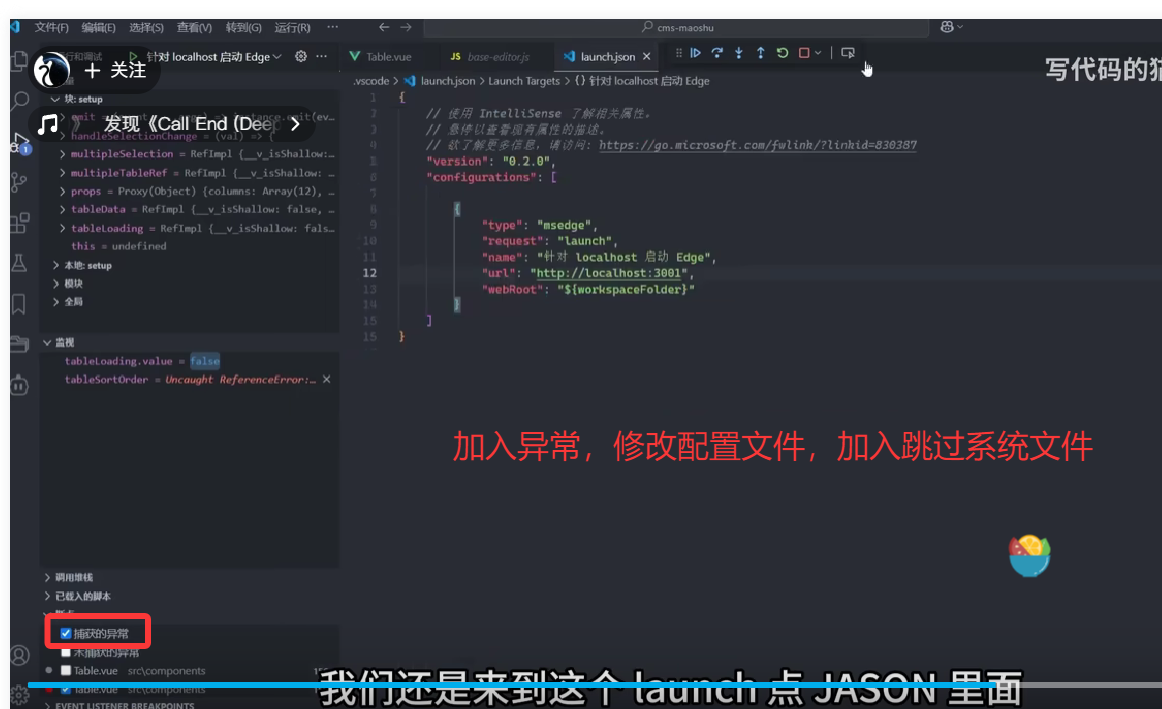This screenshot has height=709, width=1162.
Task: Click the inspect-element icon in debug toolbar
Action: pyautogui.click(x=848, y=53)
